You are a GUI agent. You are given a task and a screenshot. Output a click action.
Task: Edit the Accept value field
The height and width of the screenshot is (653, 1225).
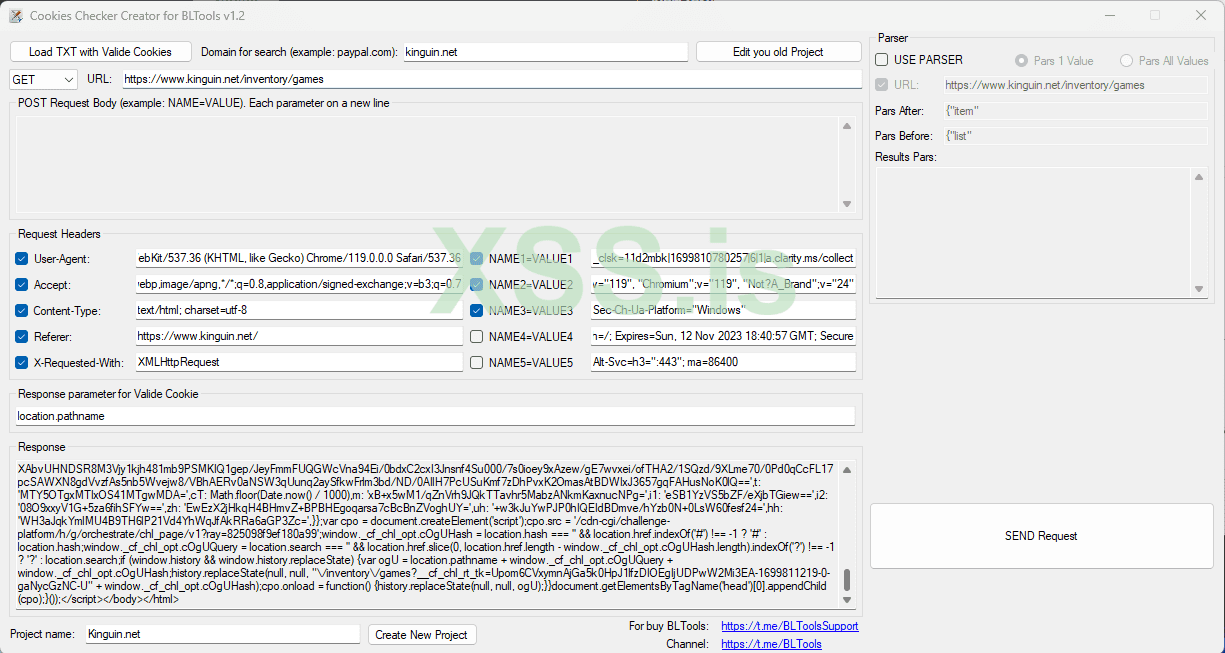[x=299, y=284]
